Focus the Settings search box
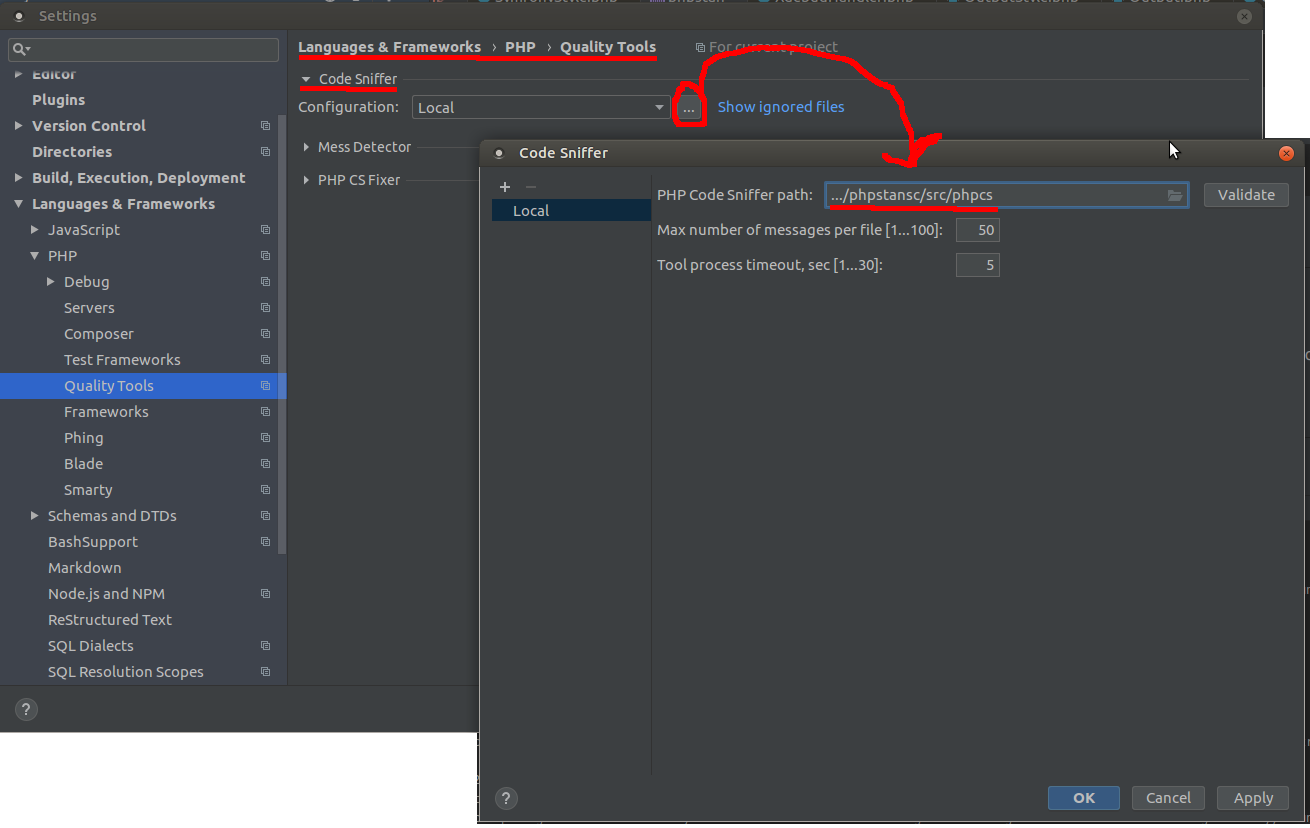 click(x=143, y=49)
